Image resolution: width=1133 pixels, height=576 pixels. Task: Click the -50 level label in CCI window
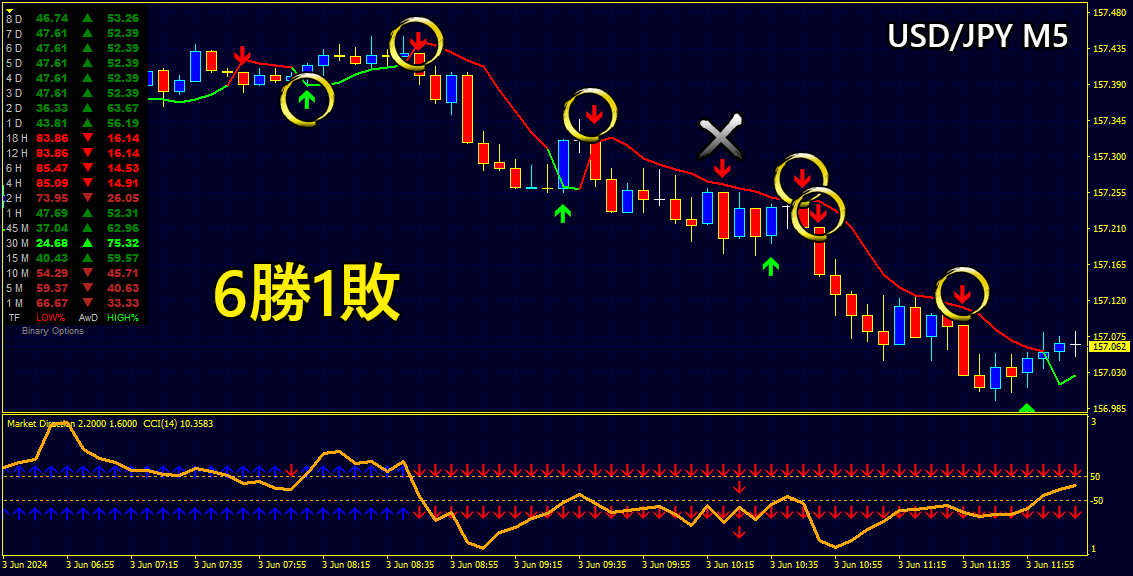click(x=1095, y=501)
